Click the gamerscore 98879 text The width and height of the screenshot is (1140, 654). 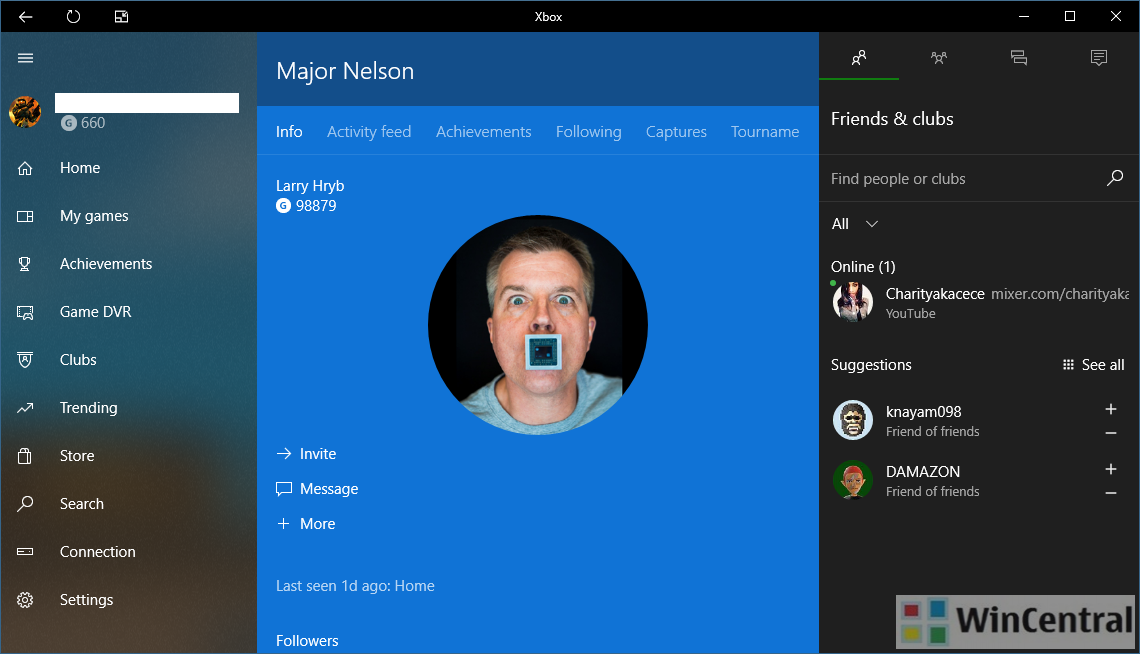(x=316, y=206)
